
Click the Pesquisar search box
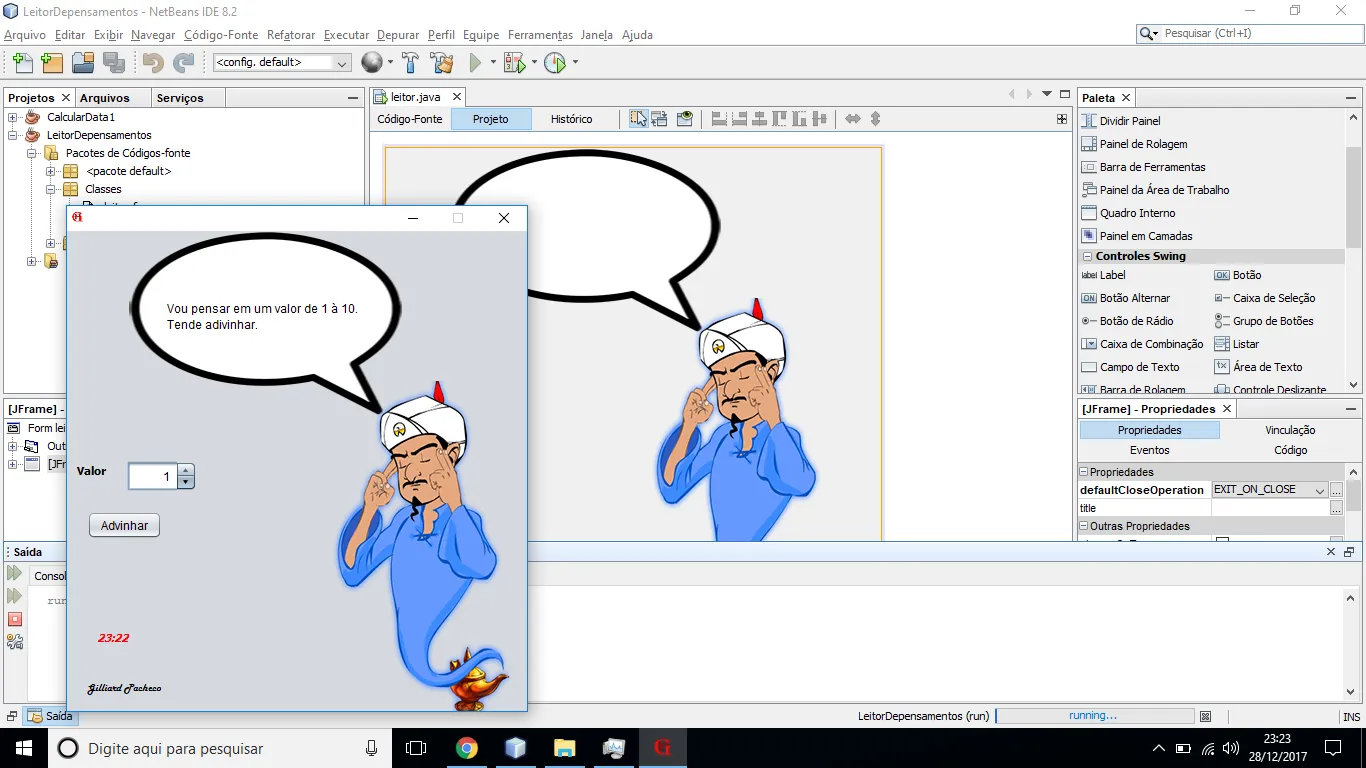coord(1248,33)
